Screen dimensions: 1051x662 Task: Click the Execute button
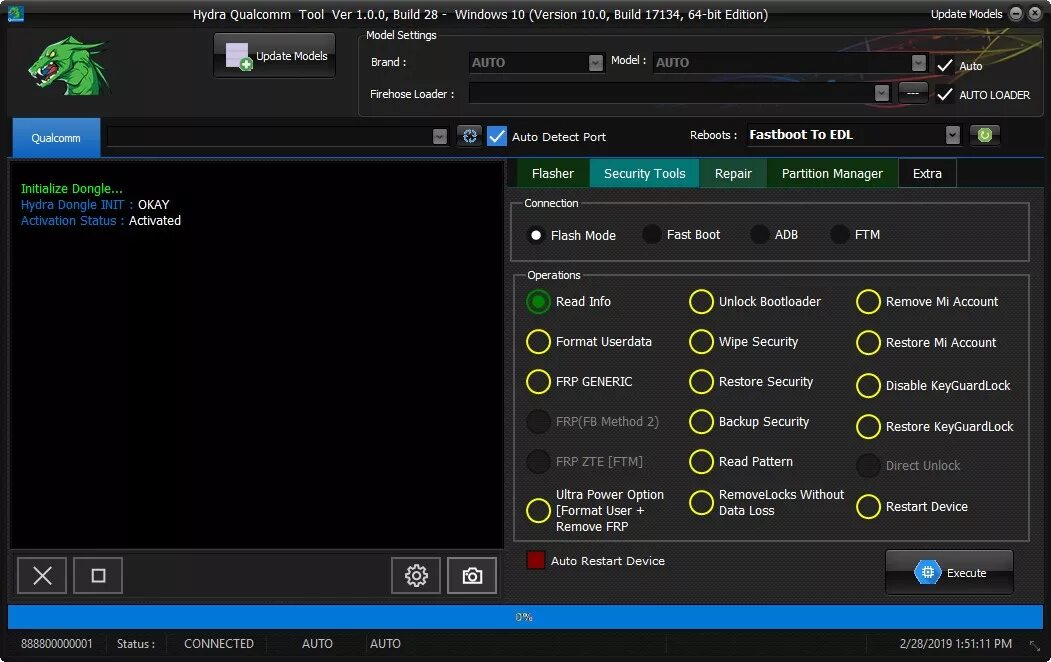point(949,572)
